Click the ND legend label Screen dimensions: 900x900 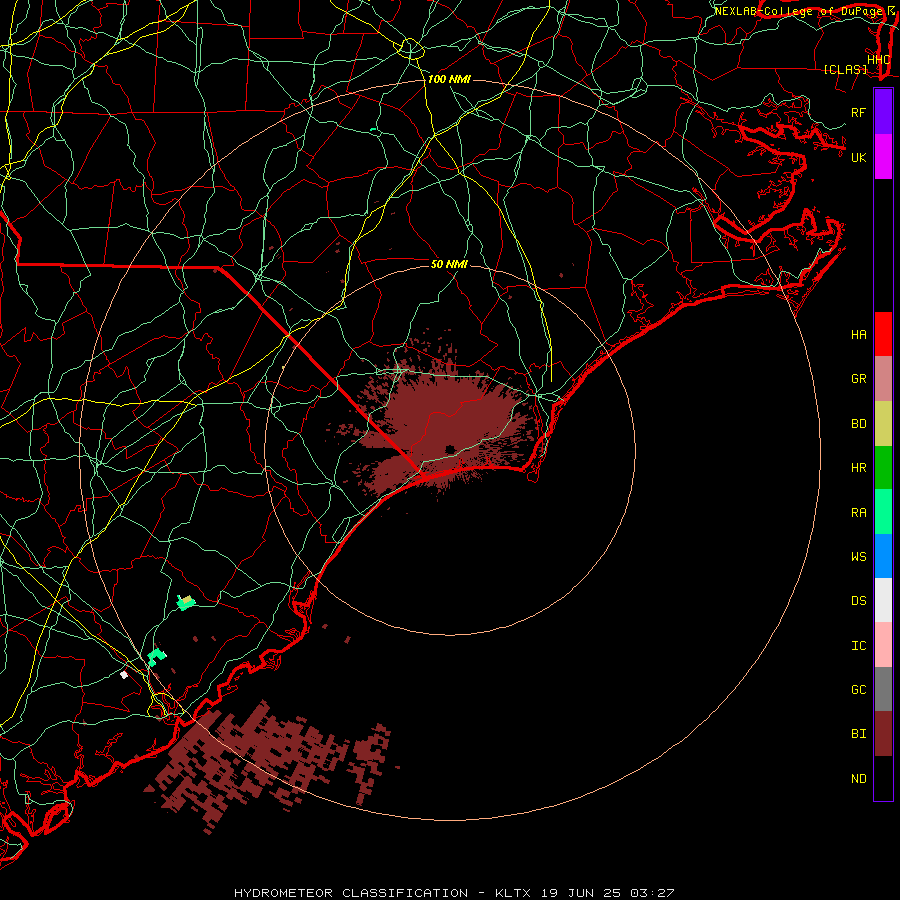(x=858, y=779)
